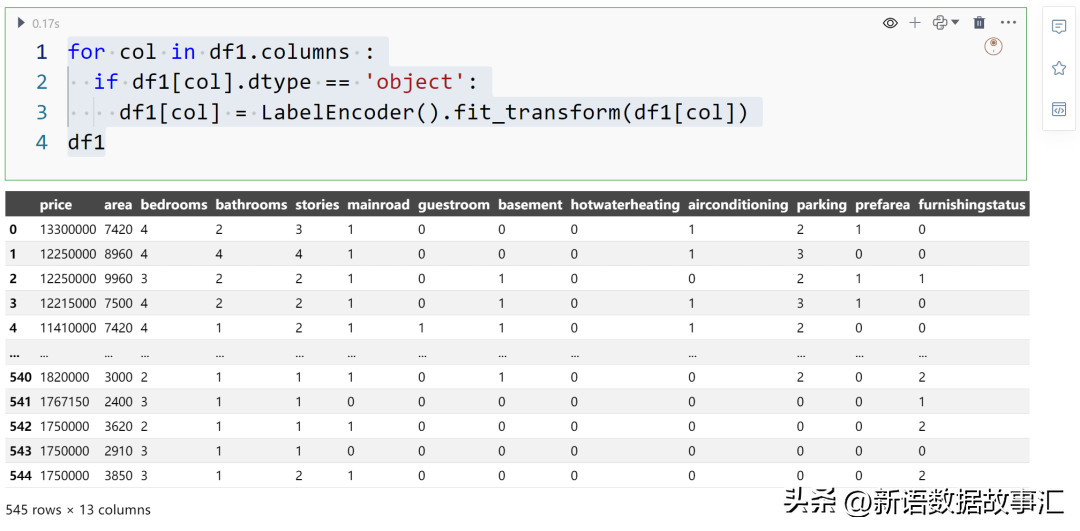This screenshot has height=531, width=1080.
Task: Toggle cell visibility with the eye icon
Action: click(x=890, y=23)
